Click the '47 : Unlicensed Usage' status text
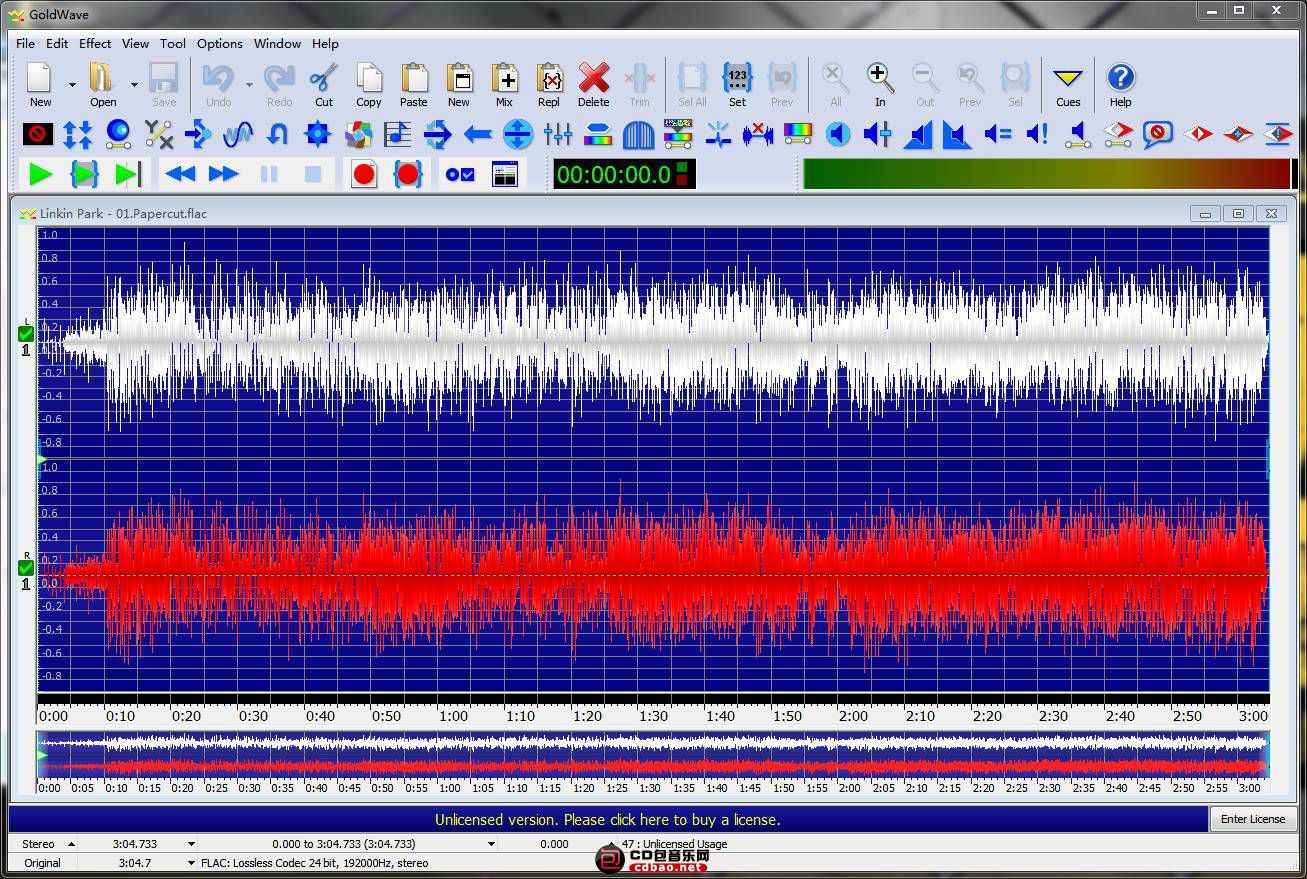 coord(674,844)
